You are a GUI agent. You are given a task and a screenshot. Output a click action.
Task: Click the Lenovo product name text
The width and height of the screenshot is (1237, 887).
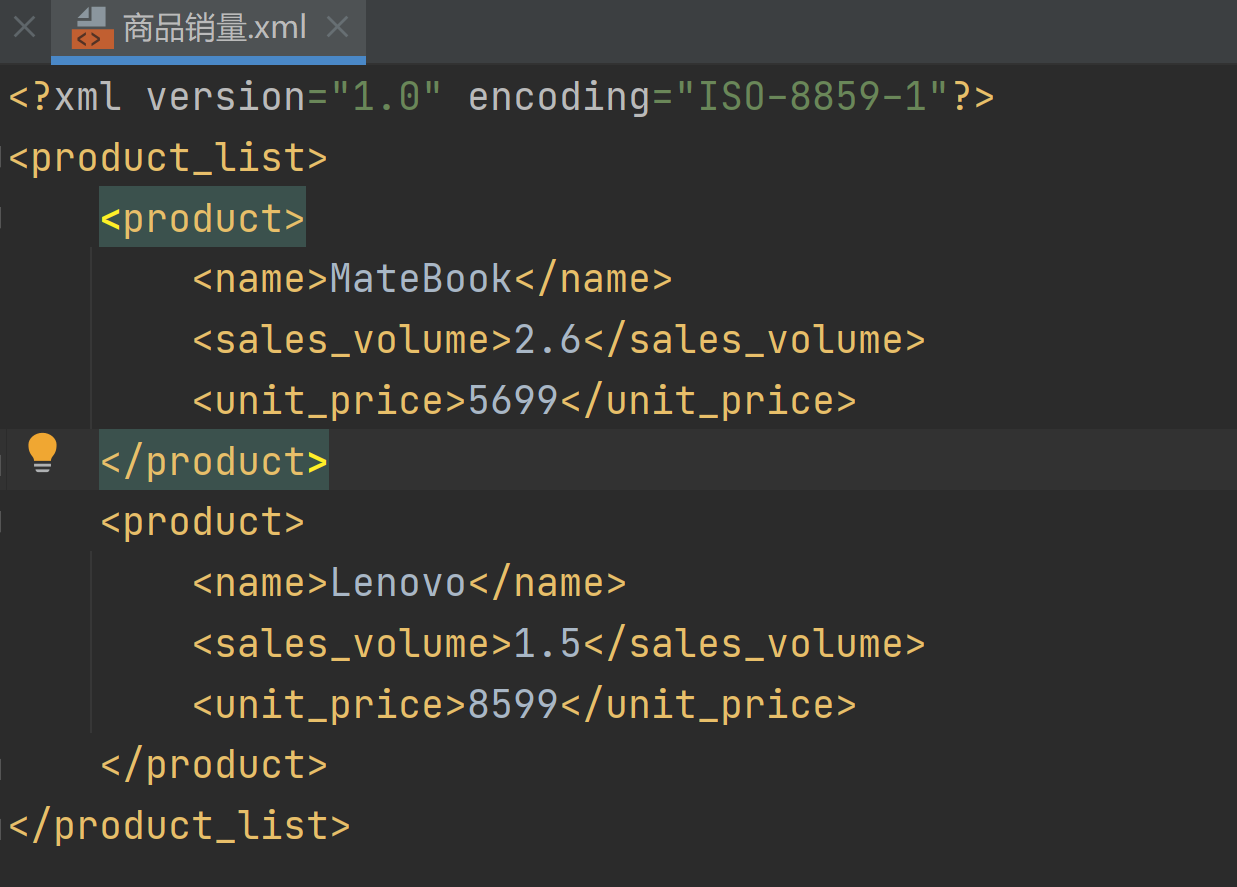pyautogui.click(x=397, y=581)
